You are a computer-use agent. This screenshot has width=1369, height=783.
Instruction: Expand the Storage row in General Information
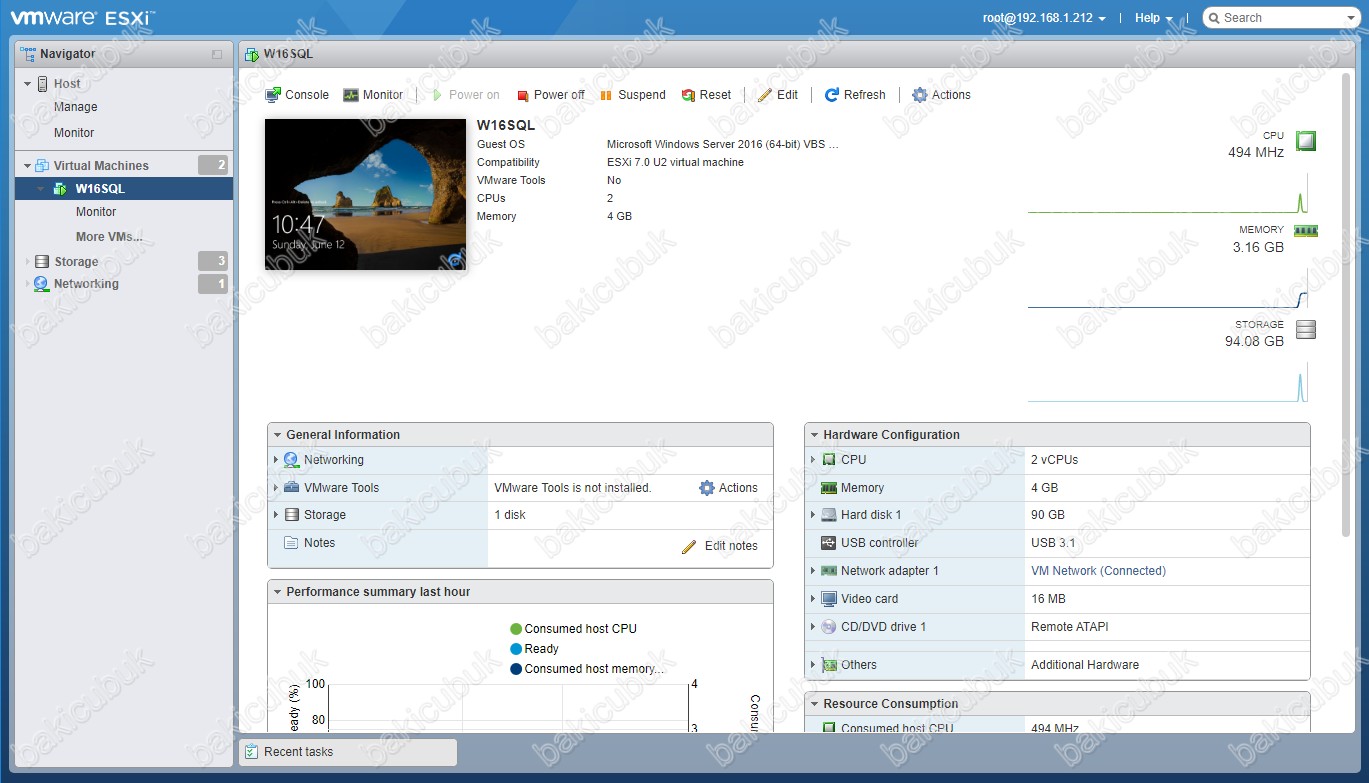pyautogui.click(x=276, y=515)
